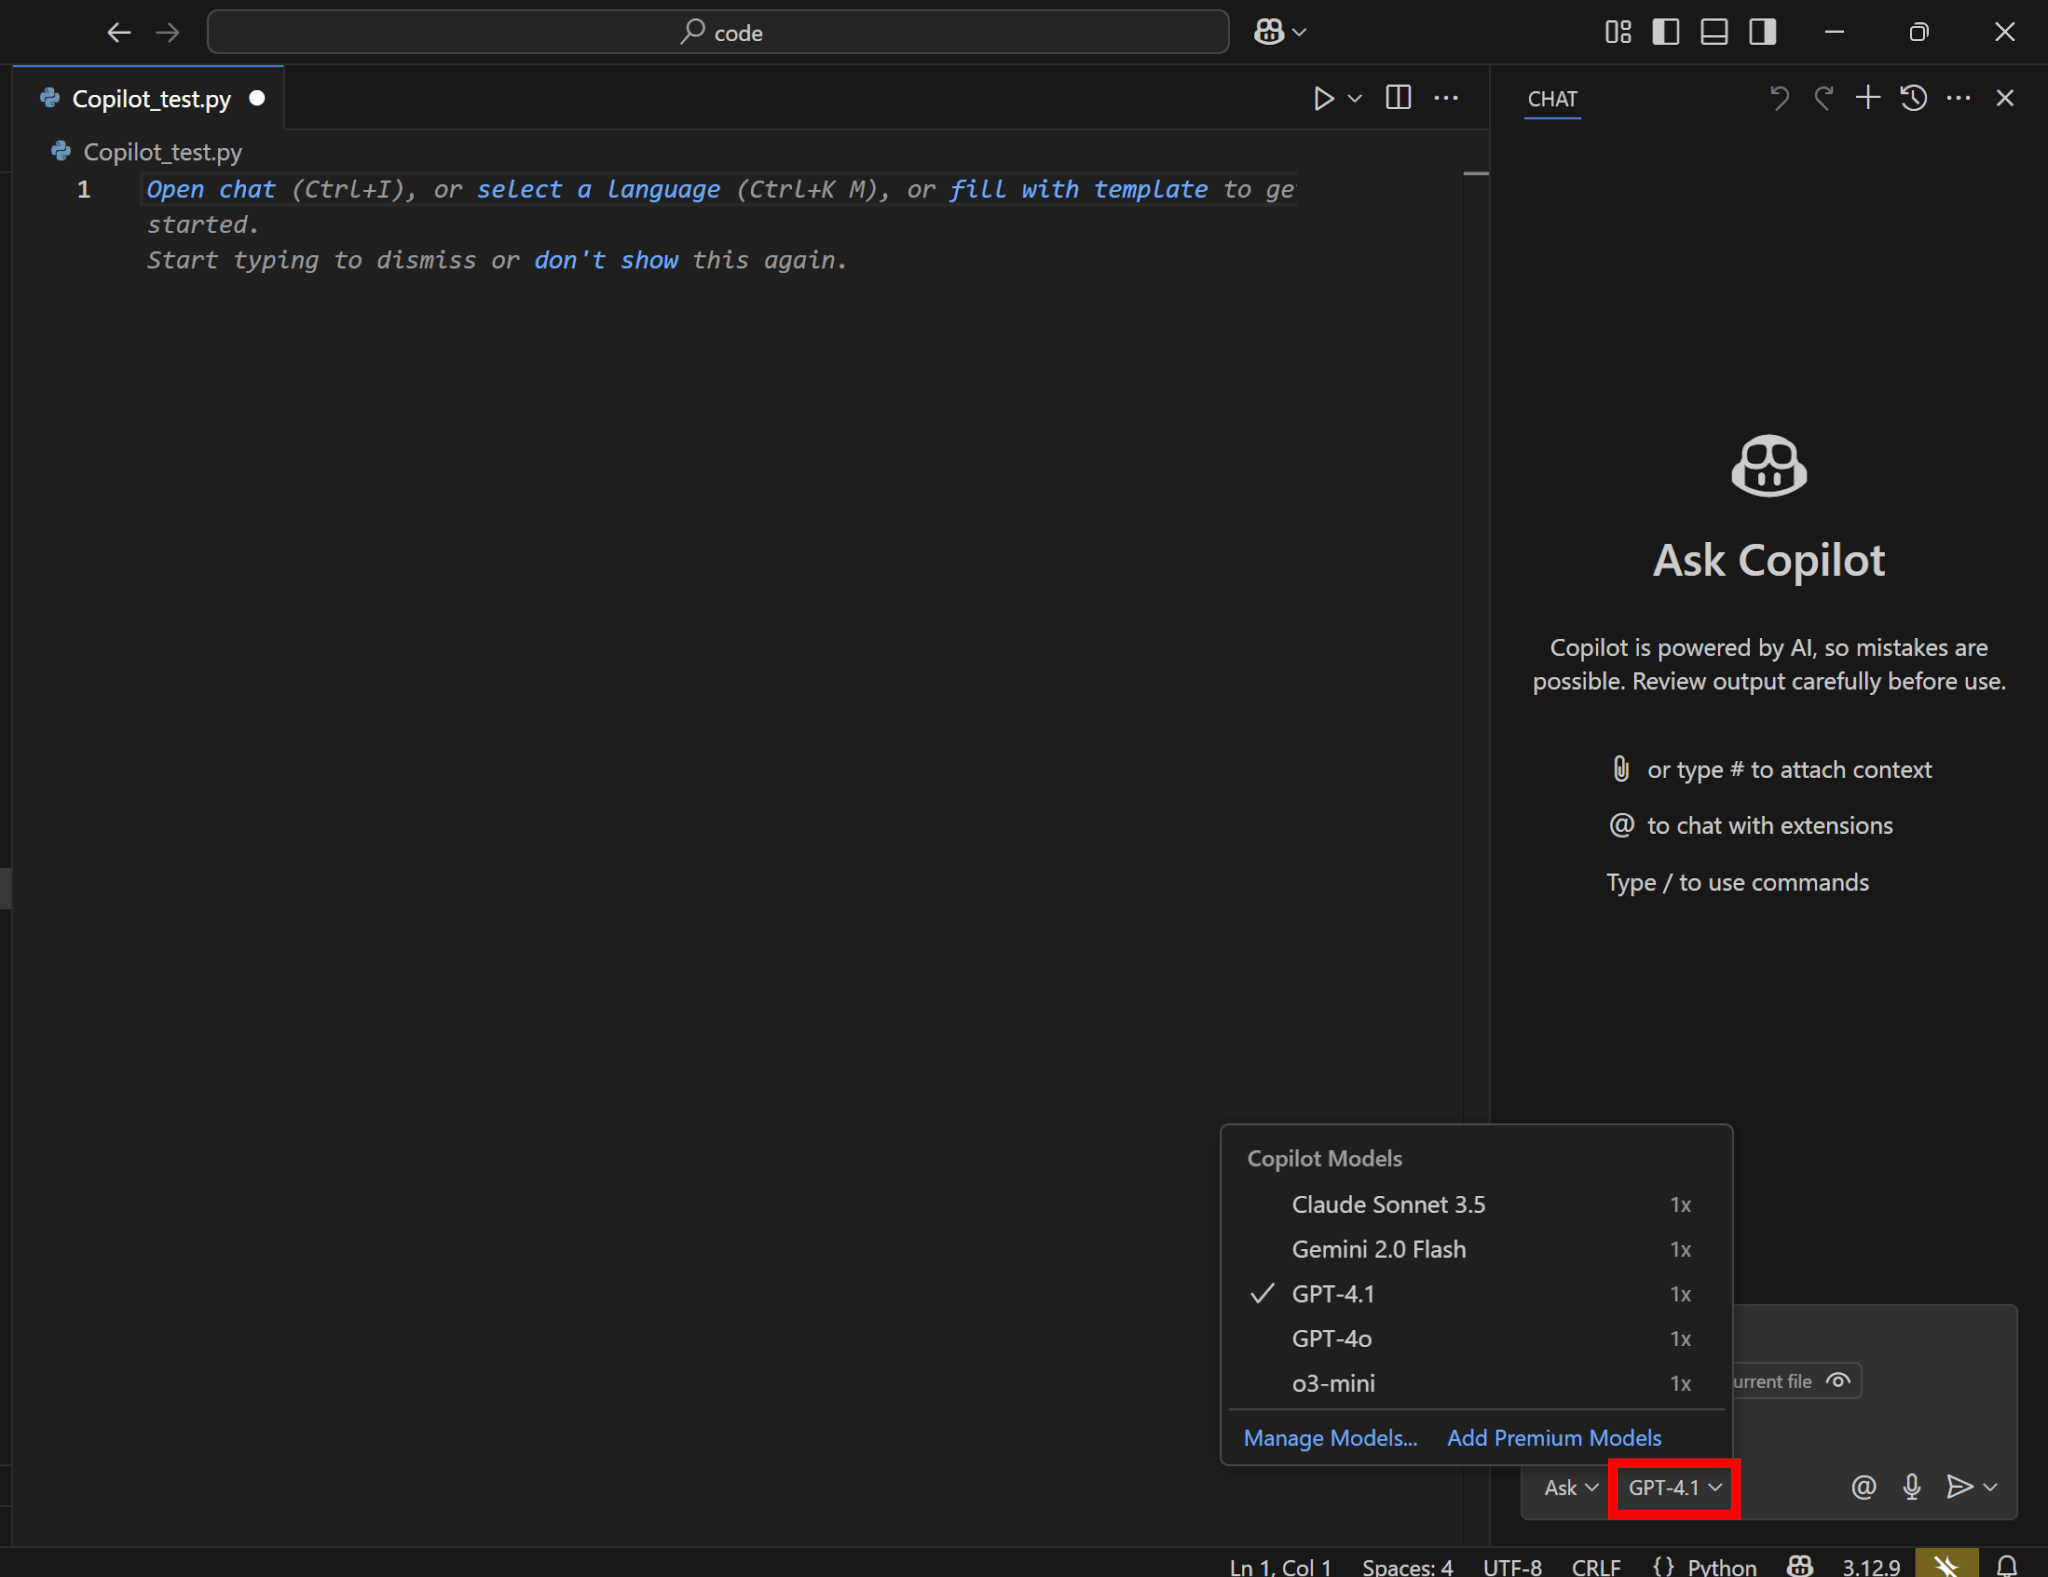Screen dimensions: 2048x1577
Task: Open editor more actions menu
Action: (x=1446, y=98)
